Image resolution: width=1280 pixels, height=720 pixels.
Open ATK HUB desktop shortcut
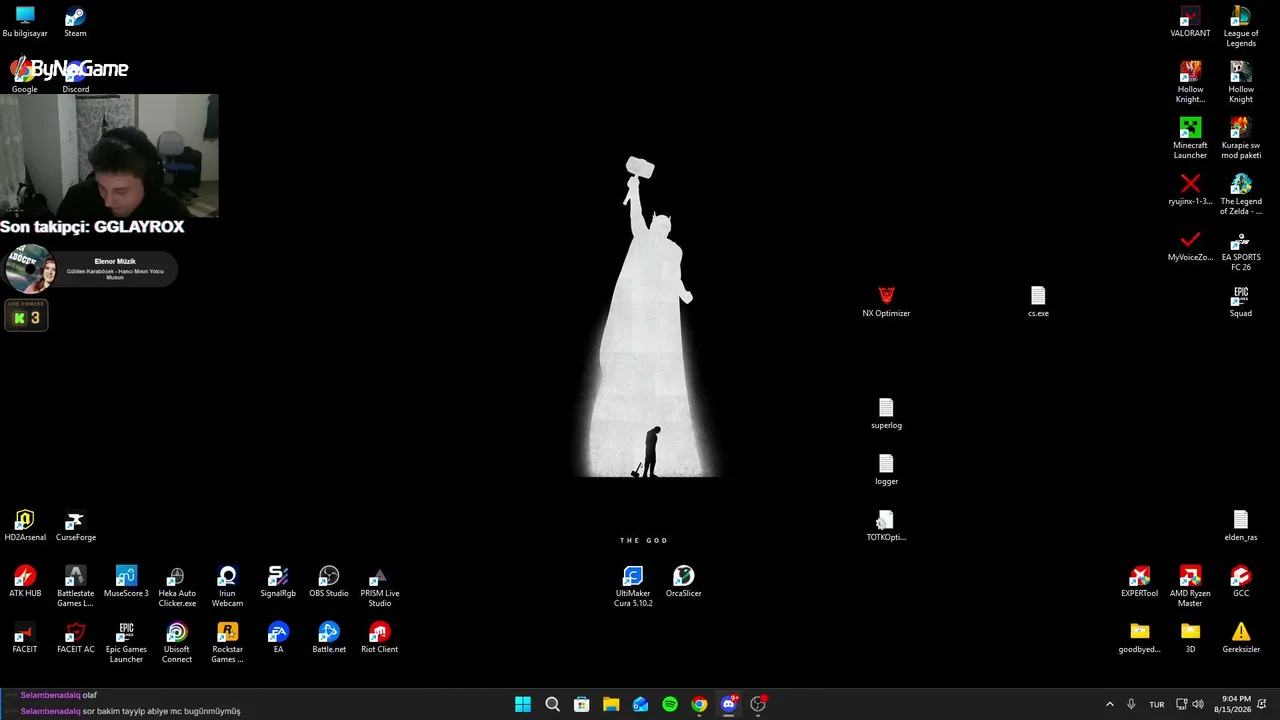25,582
